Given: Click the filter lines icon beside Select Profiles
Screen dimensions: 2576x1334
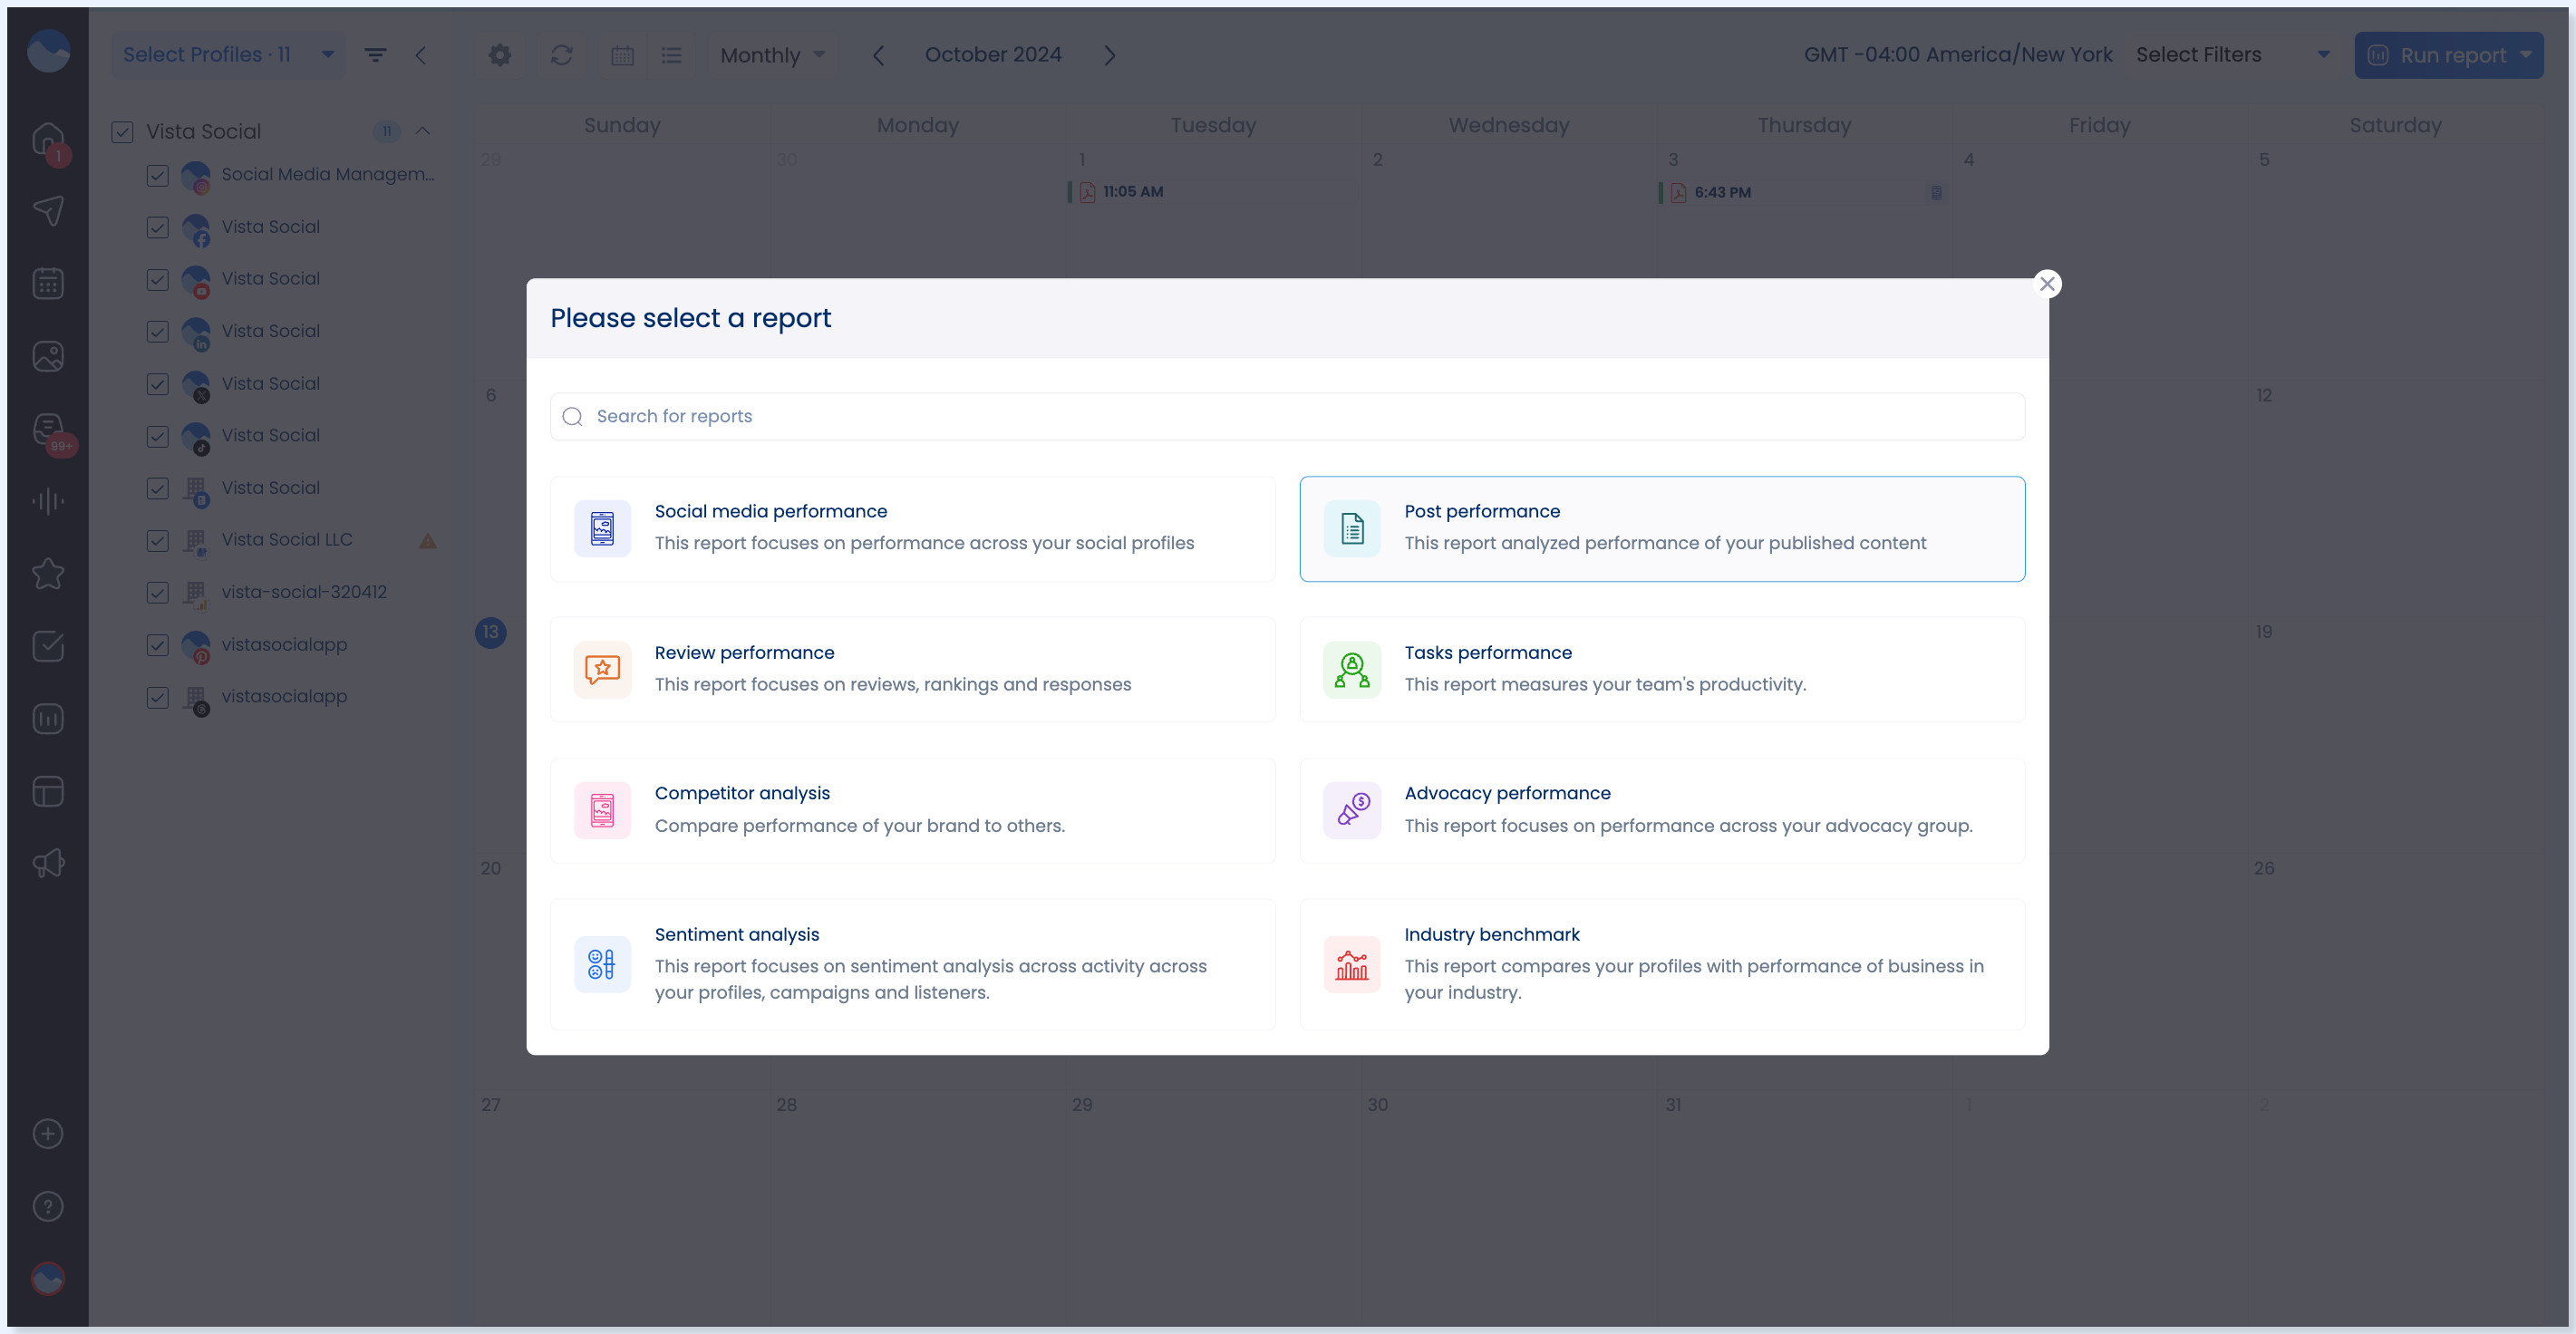Looking at the screenshot, I should (x=375, y=55).
